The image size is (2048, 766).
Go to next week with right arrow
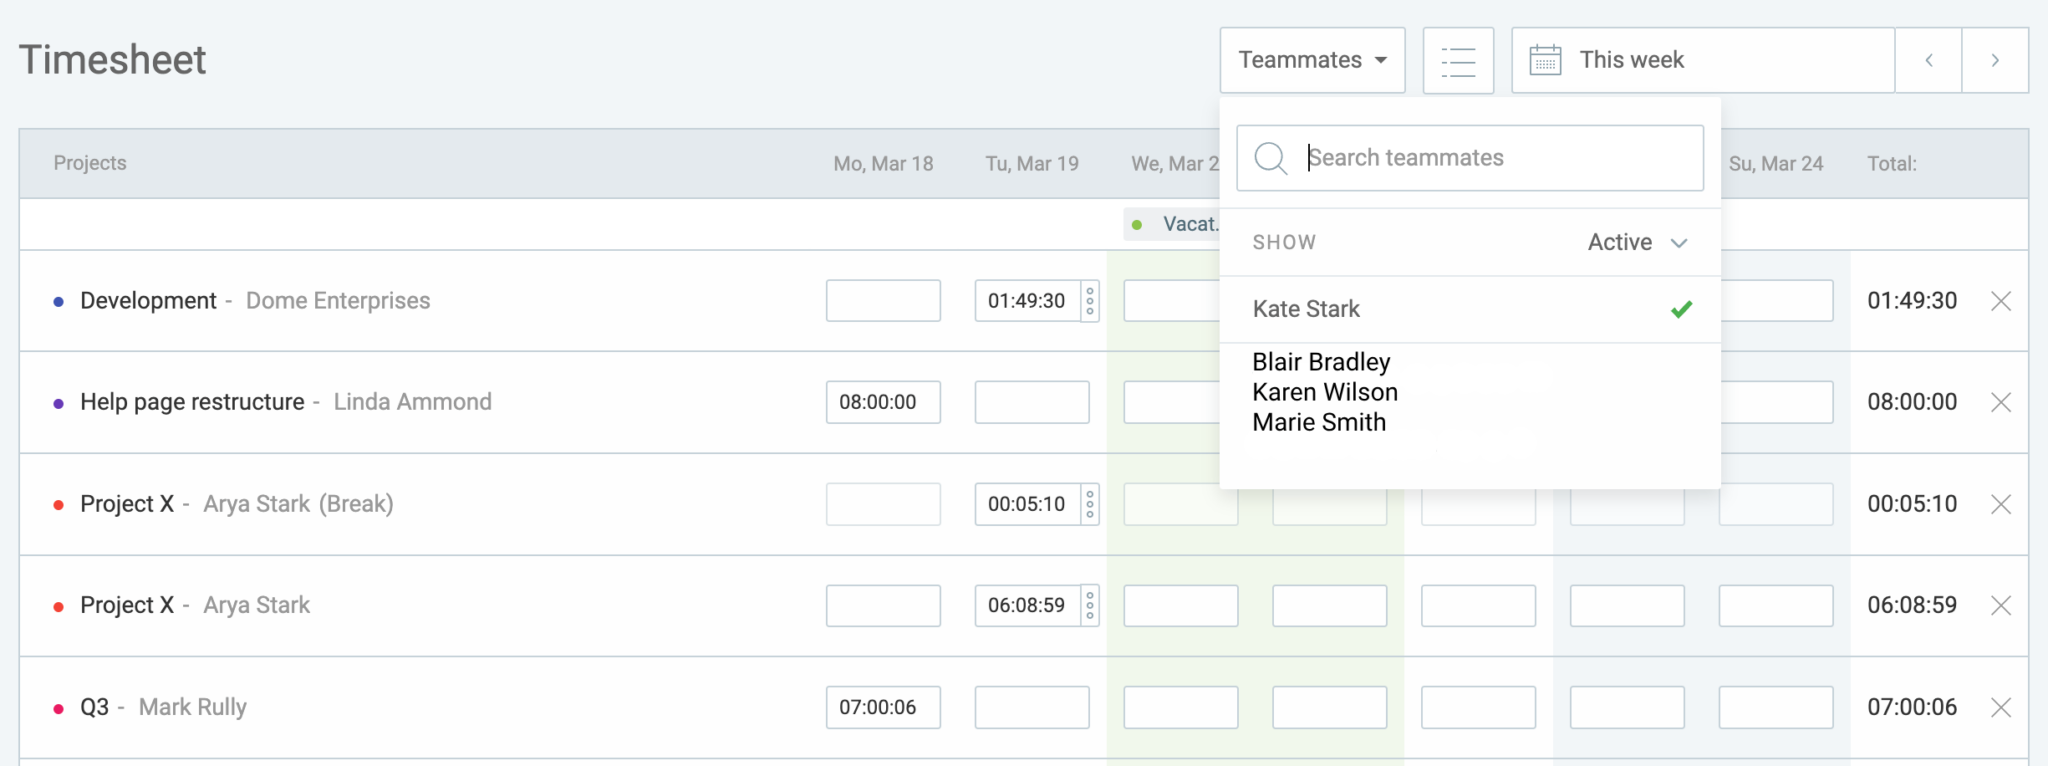click(x=1996, y=60)
